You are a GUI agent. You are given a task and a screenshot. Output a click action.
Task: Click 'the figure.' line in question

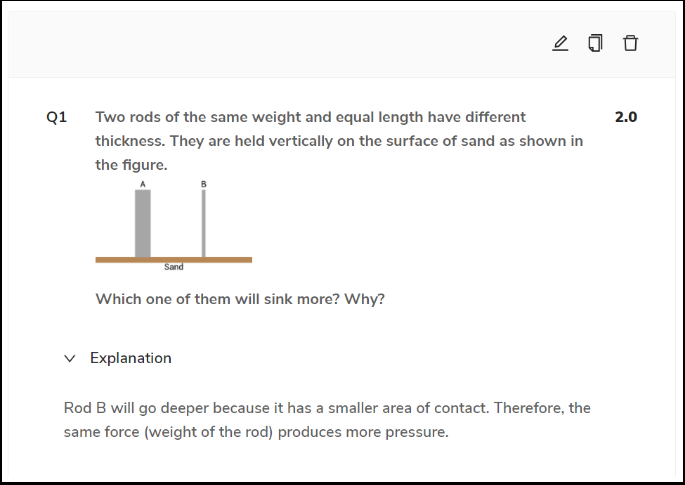point(131,165)
